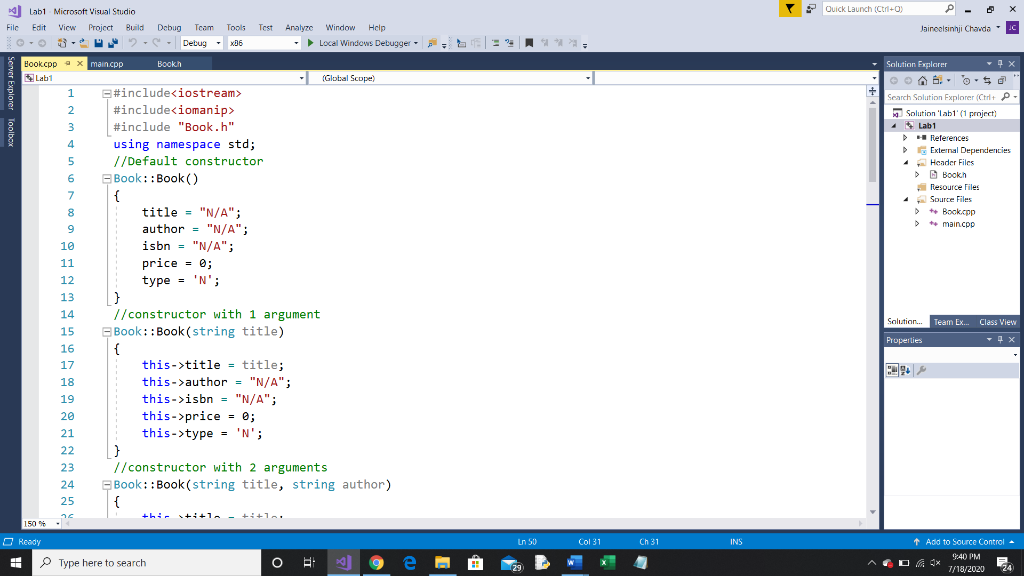1024x576 pixels.
Task: Click the Save All icon in the toolbar
Action: tap(112, 43)
